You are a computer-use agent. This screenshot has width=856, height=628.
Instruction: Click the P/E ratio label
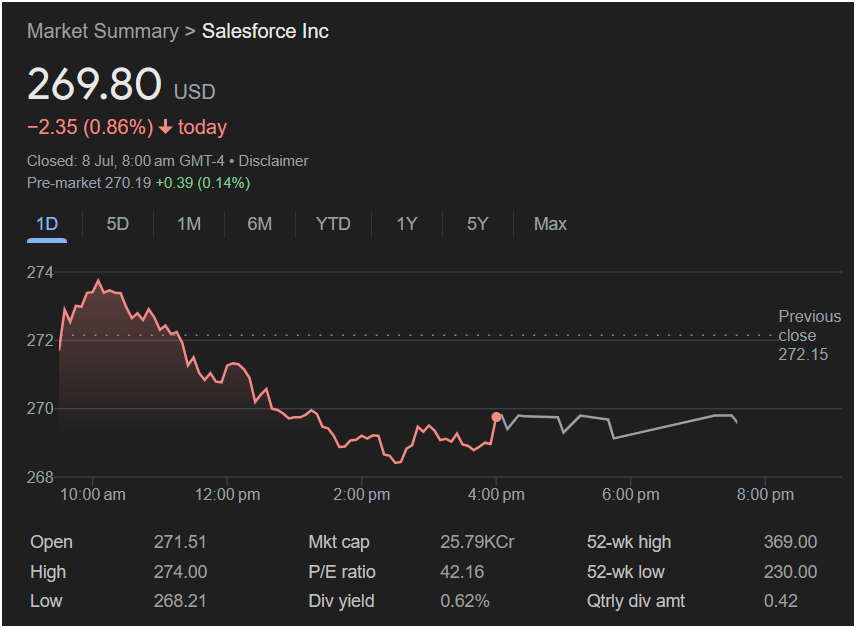tap(342, 572)
